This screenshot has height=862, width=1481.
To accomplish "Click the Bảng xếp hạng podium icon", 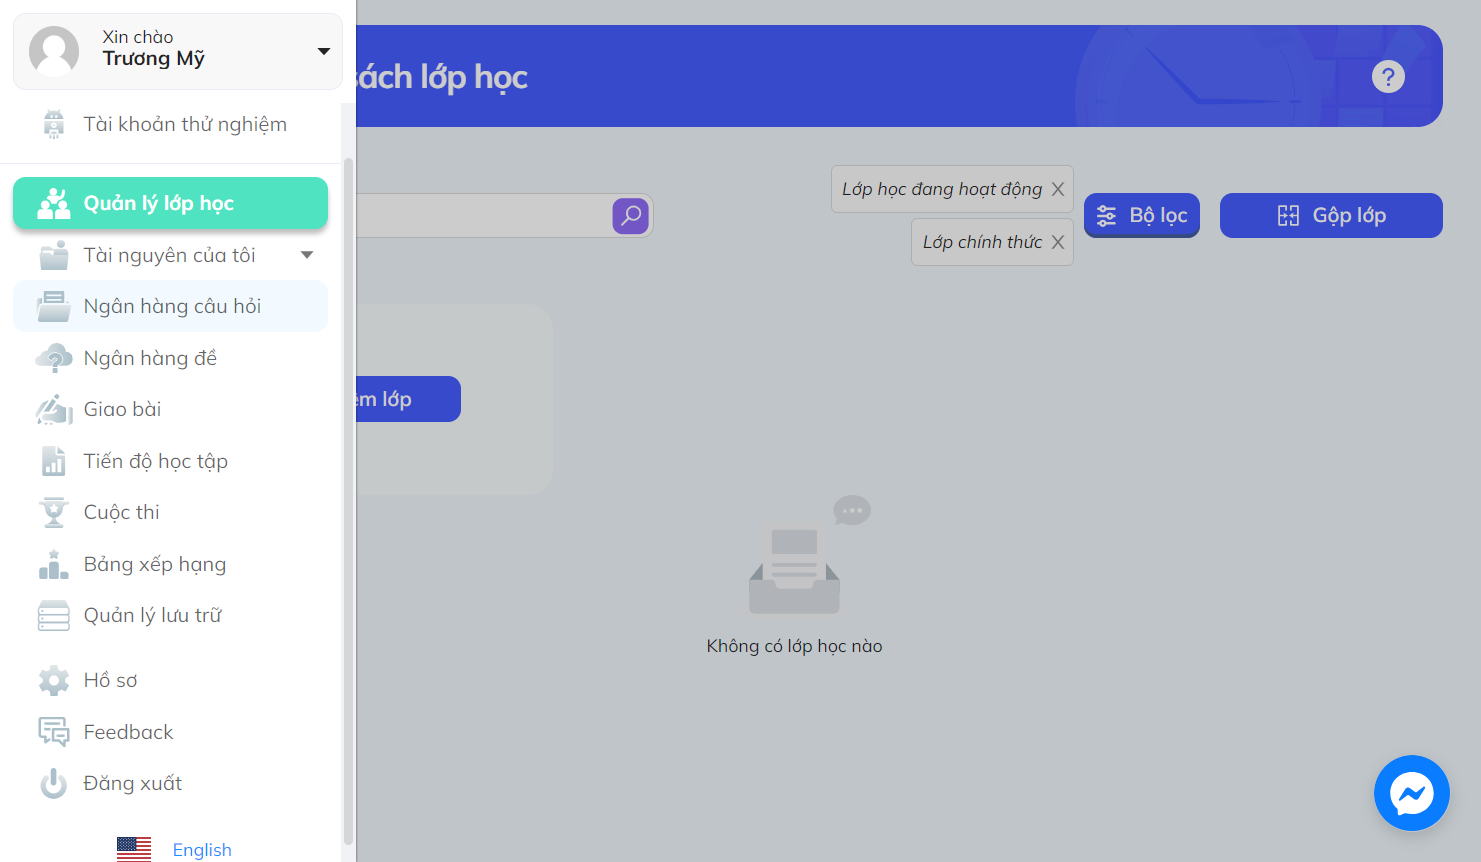I will (x=54, y=564).
